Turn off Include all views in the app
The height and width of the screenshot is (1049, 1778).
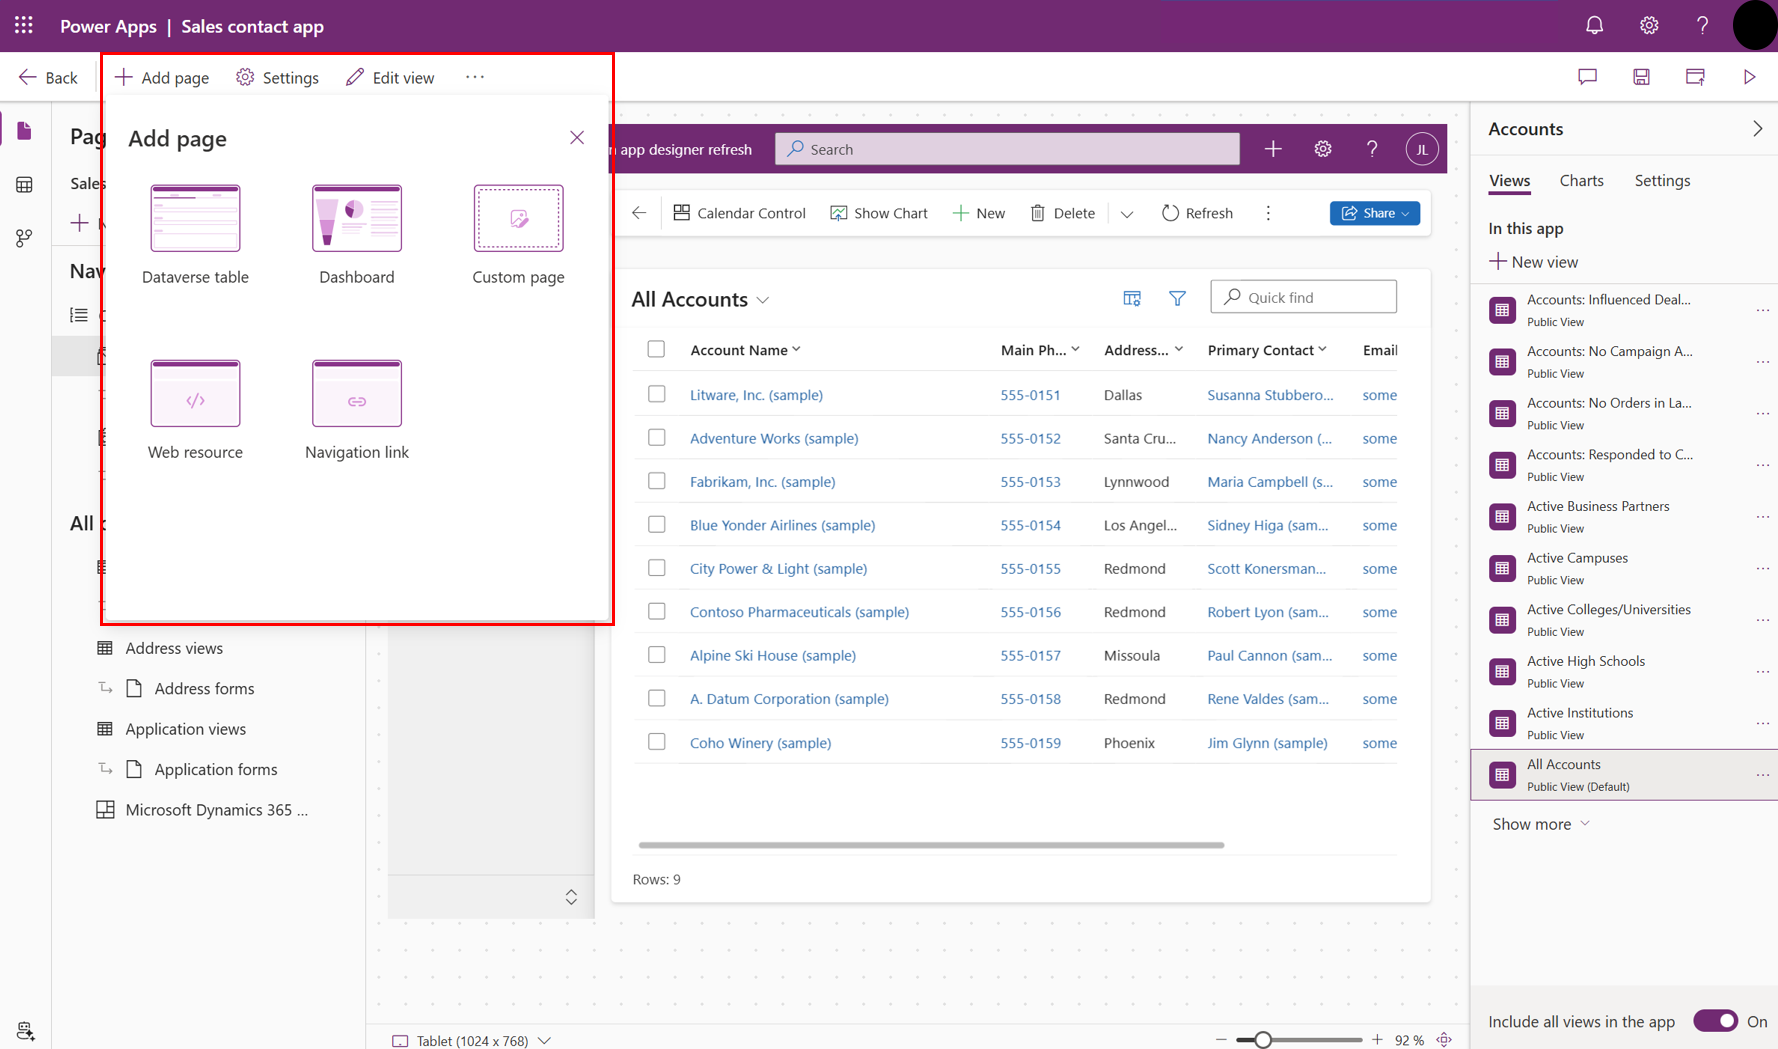pos(1716,1021)
